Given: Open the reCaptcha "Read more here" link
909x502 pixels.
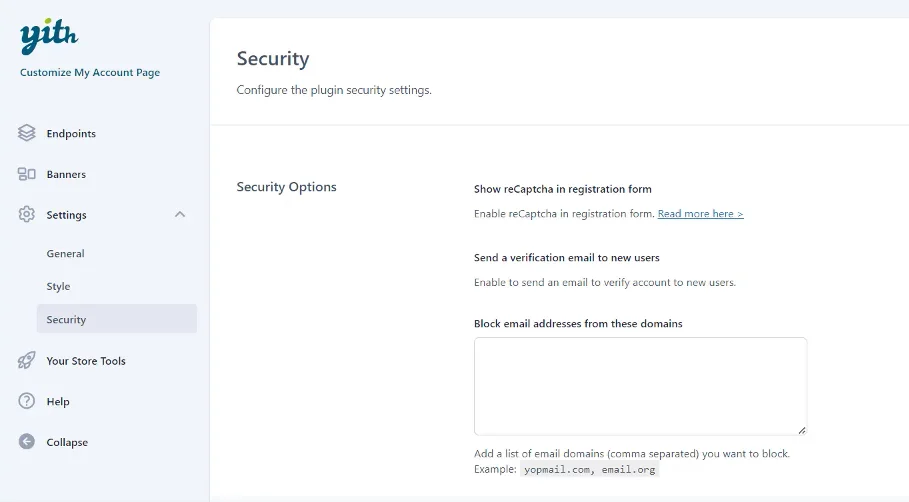Looking at the screenshot, I should coord(700,214).
